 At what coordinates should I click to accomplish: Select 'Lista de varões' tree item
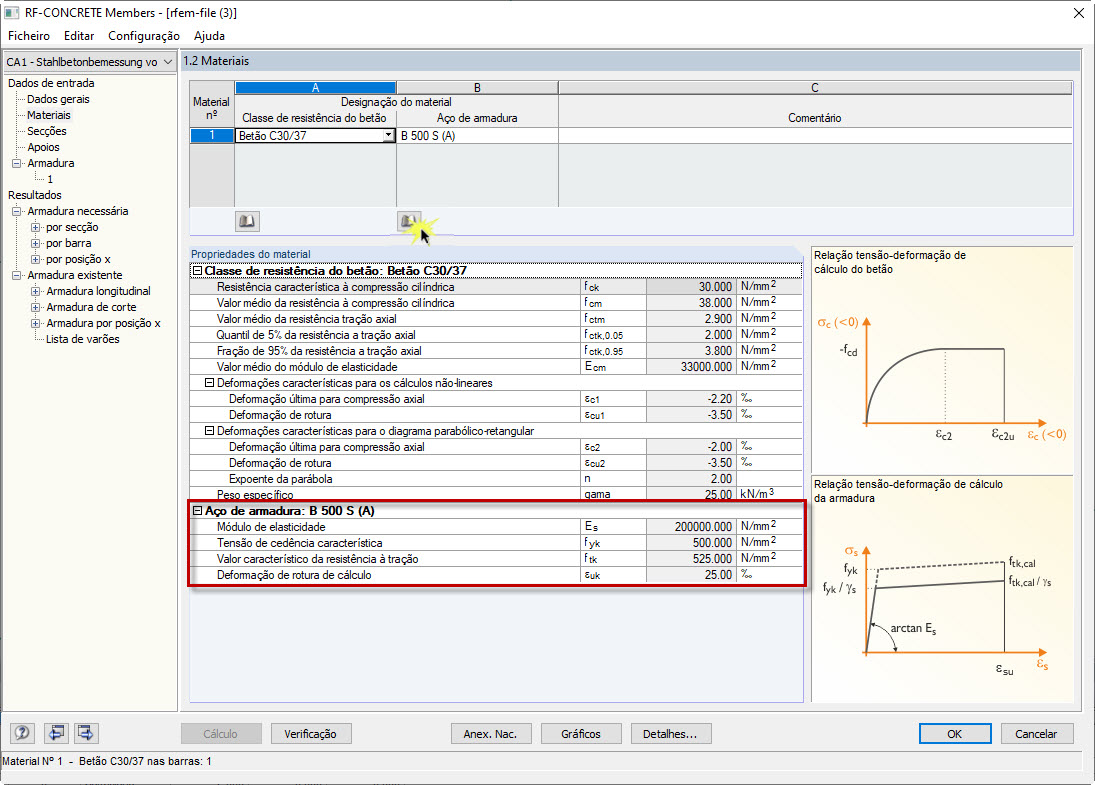[x=82, y=339]
